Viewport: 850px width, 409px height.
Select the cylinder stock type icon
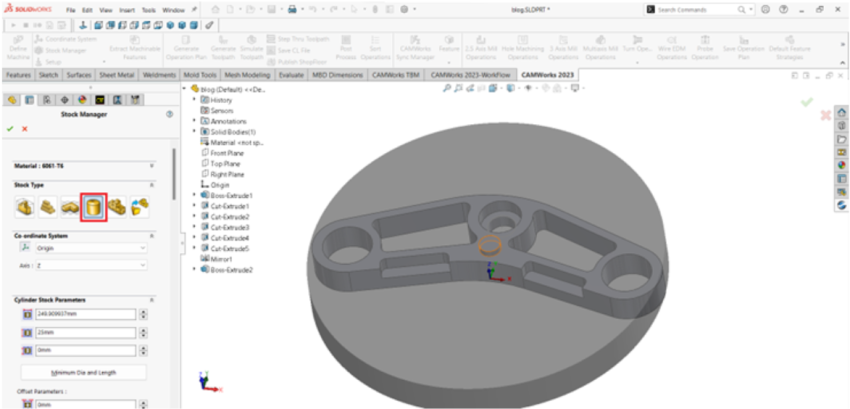point(93,206)
